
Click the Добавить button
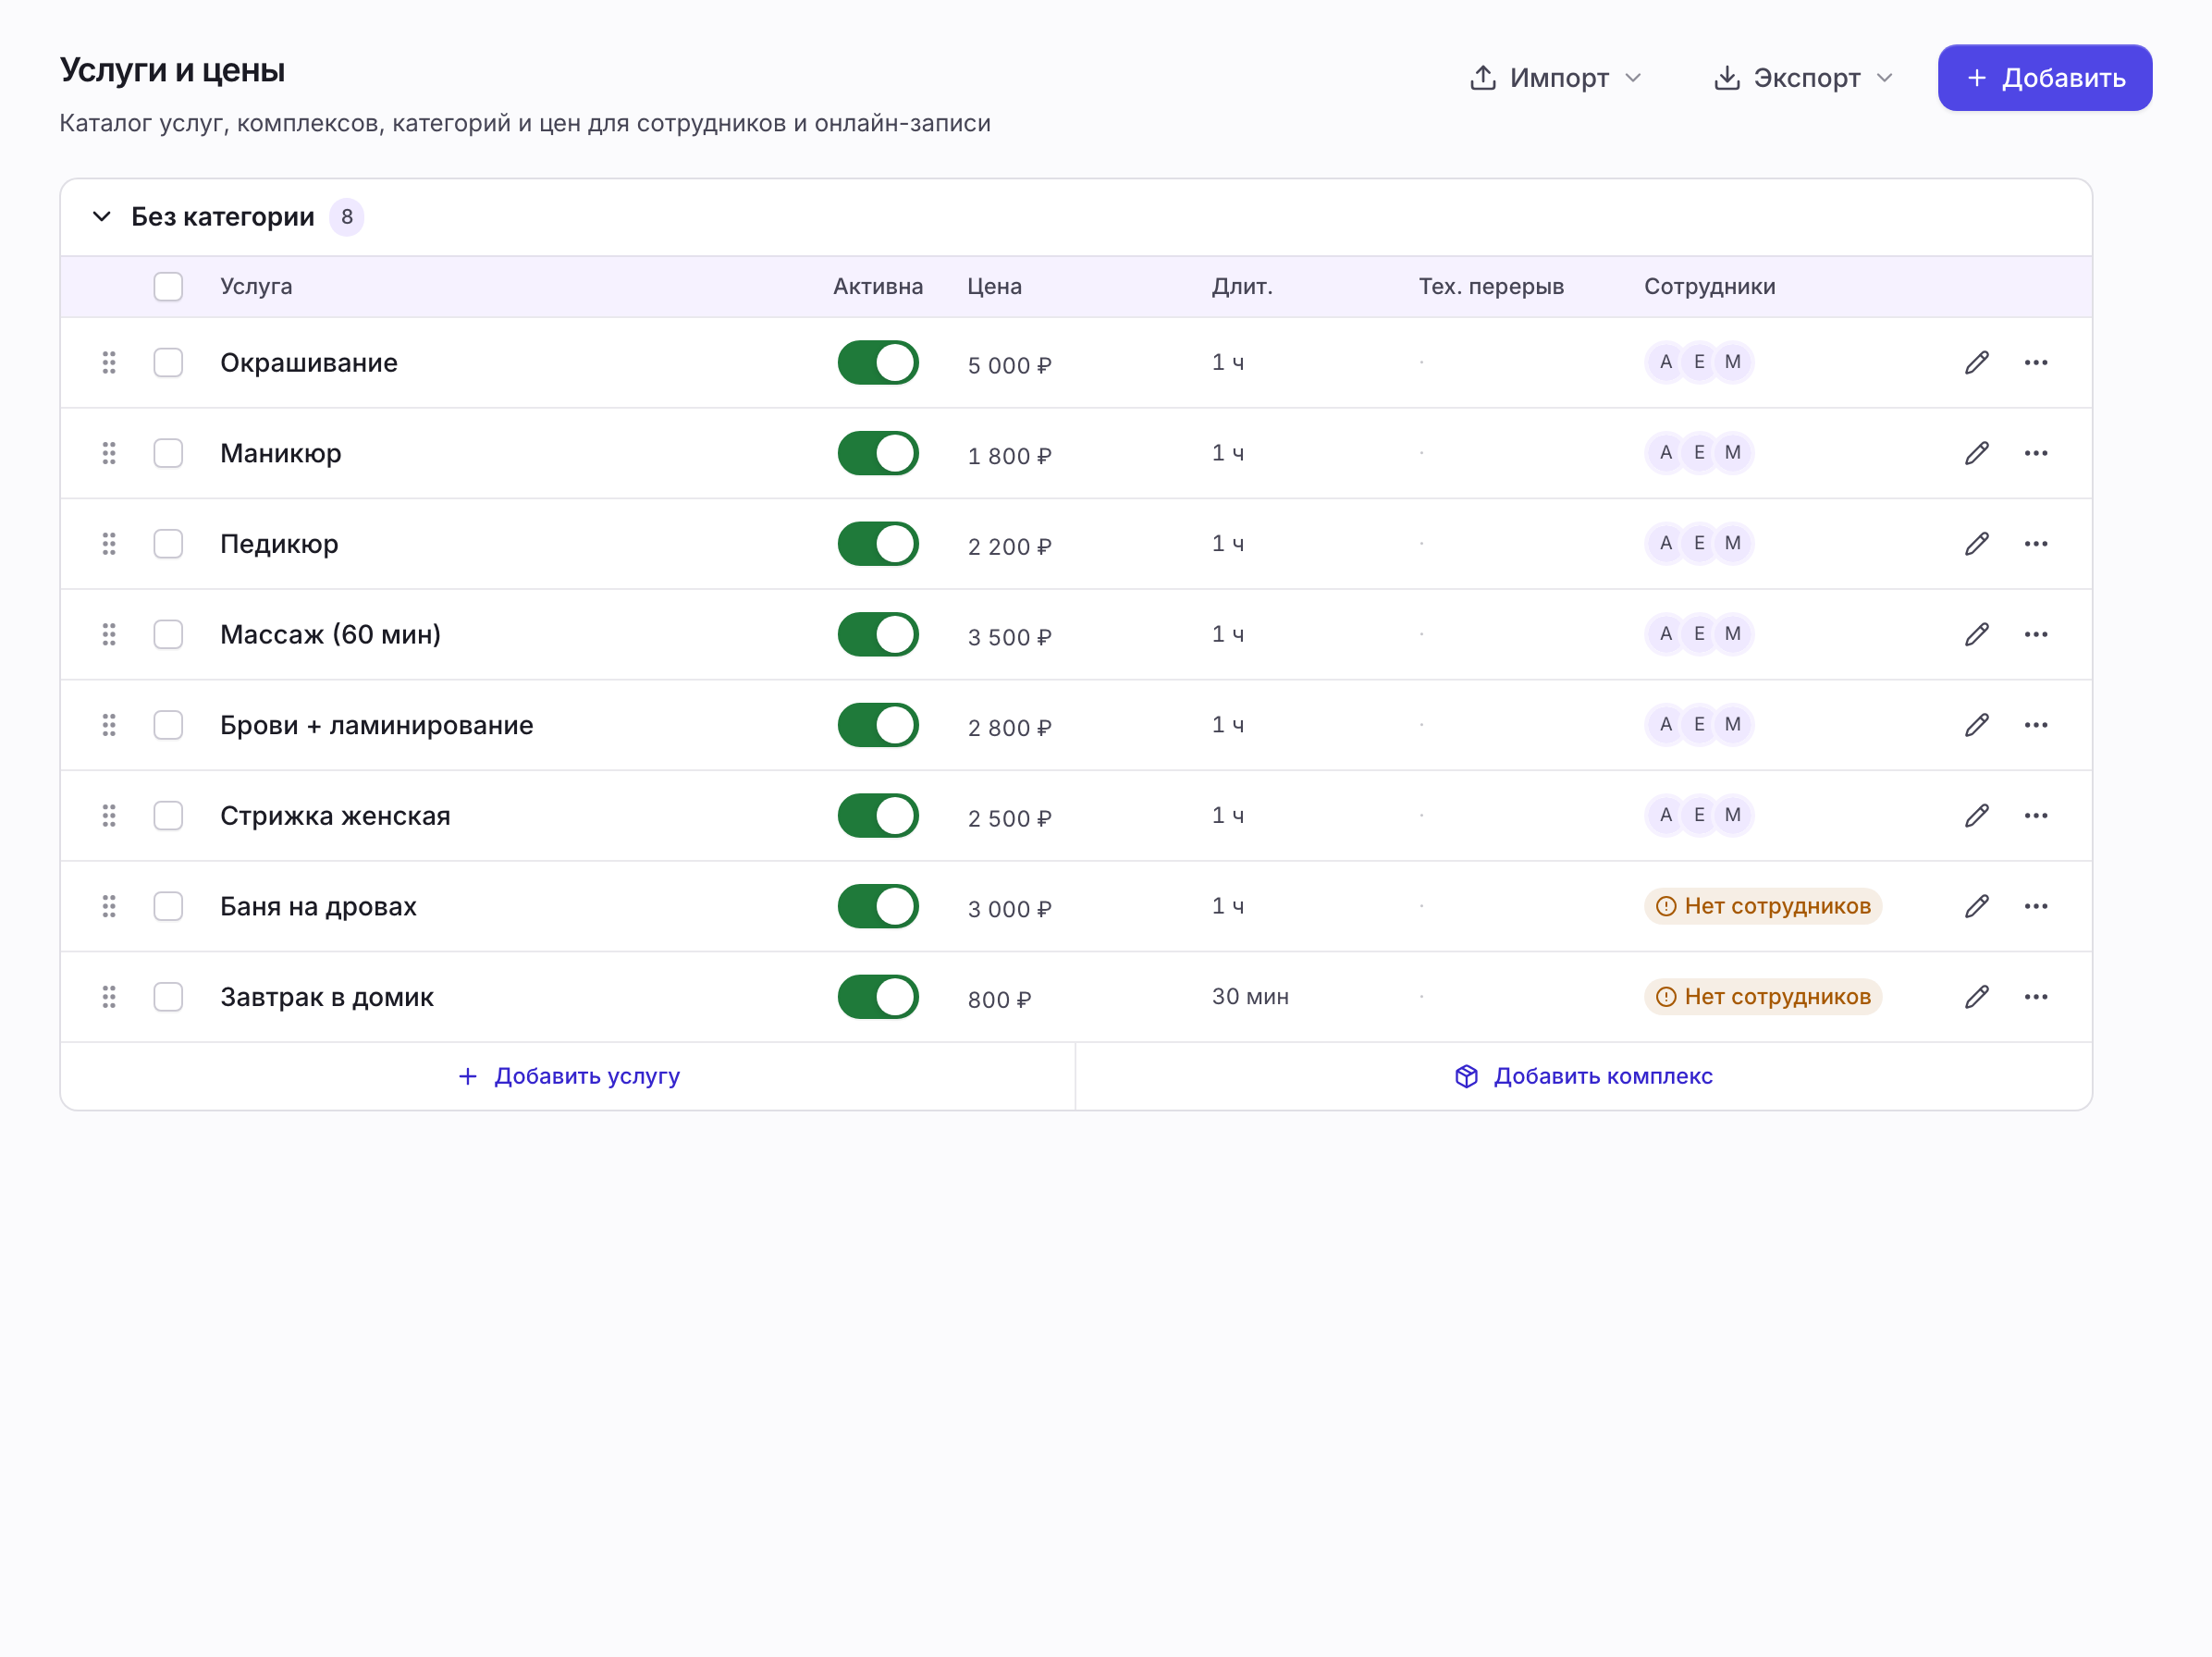pyautogui.click(x=2043, y=78)
